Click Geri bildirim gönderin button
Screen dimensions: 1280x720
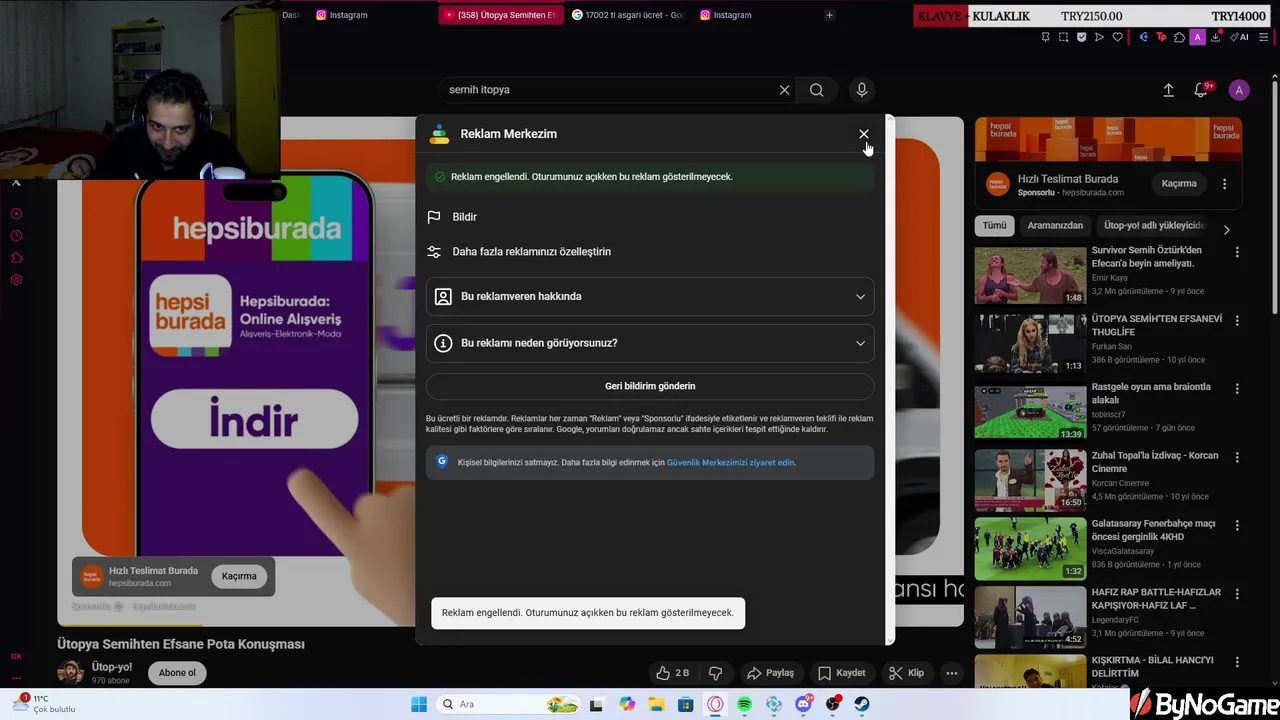pos(650,386)
